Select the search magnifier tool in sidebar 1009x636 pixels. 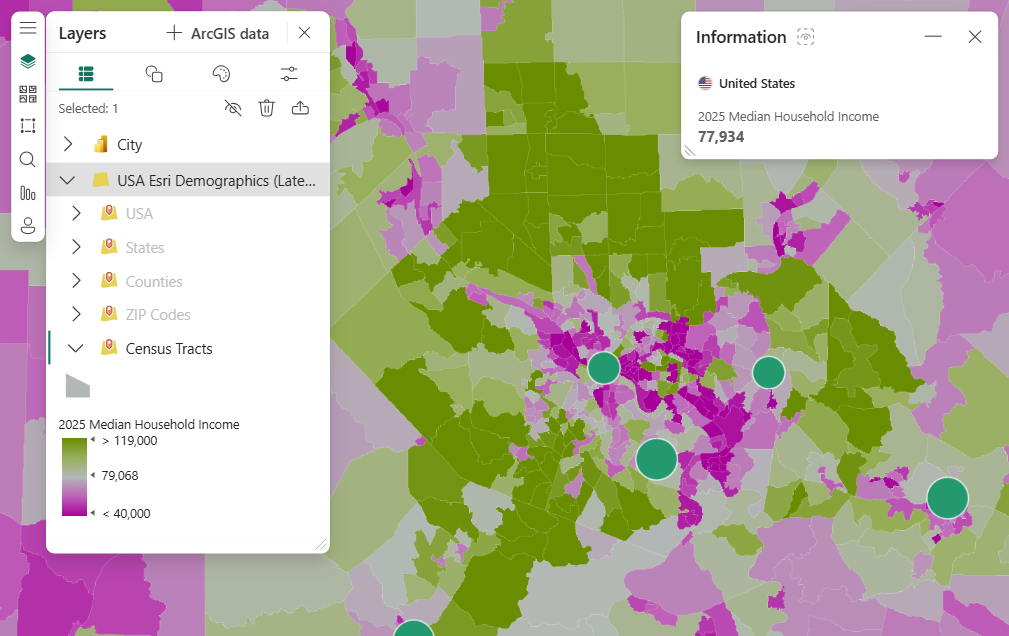27,159
